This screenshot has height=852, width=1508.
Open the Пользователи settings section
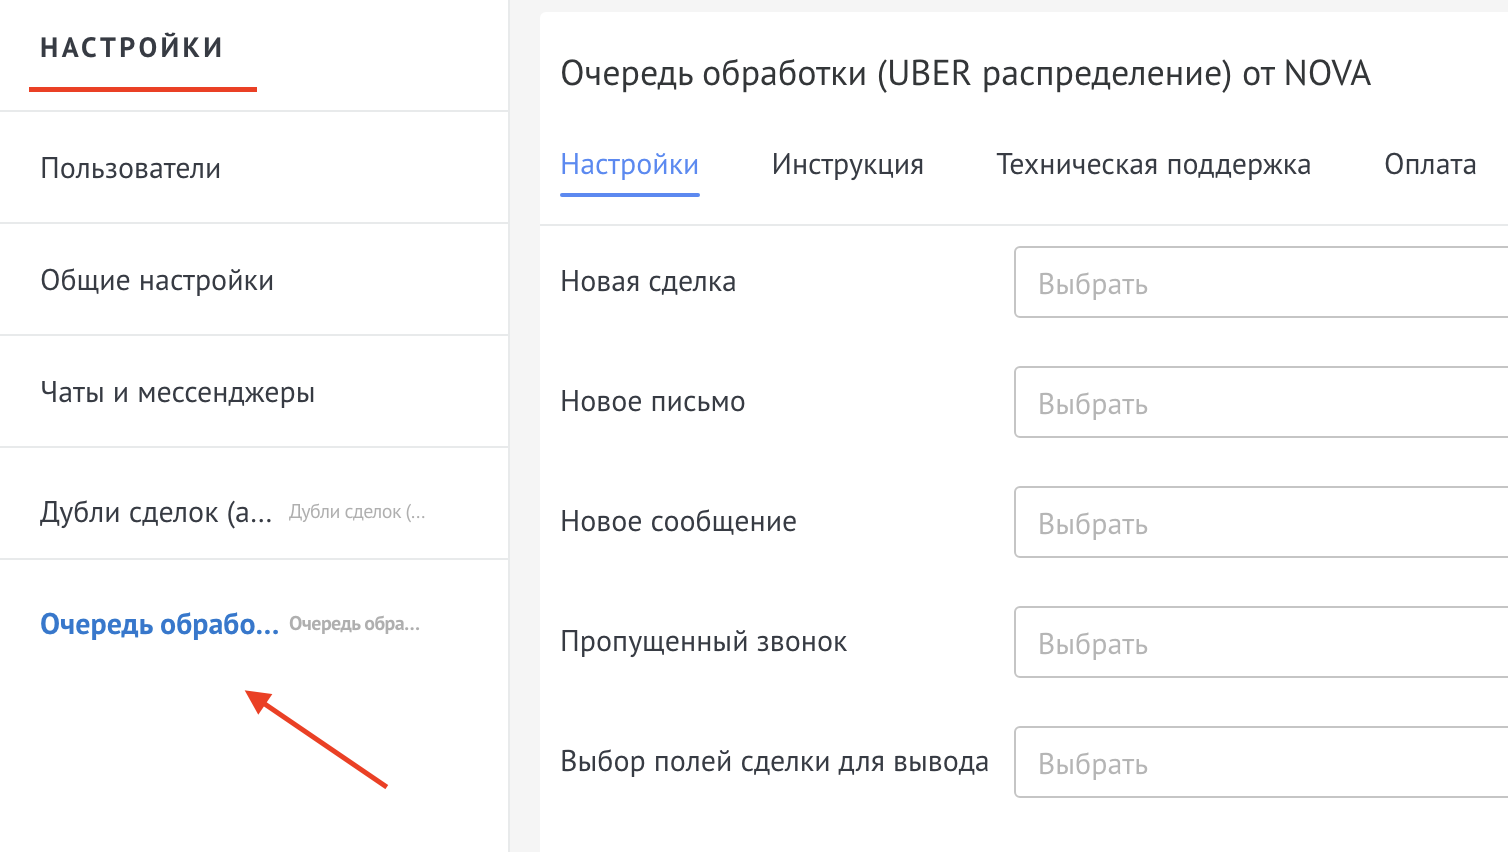click(130, 168)
